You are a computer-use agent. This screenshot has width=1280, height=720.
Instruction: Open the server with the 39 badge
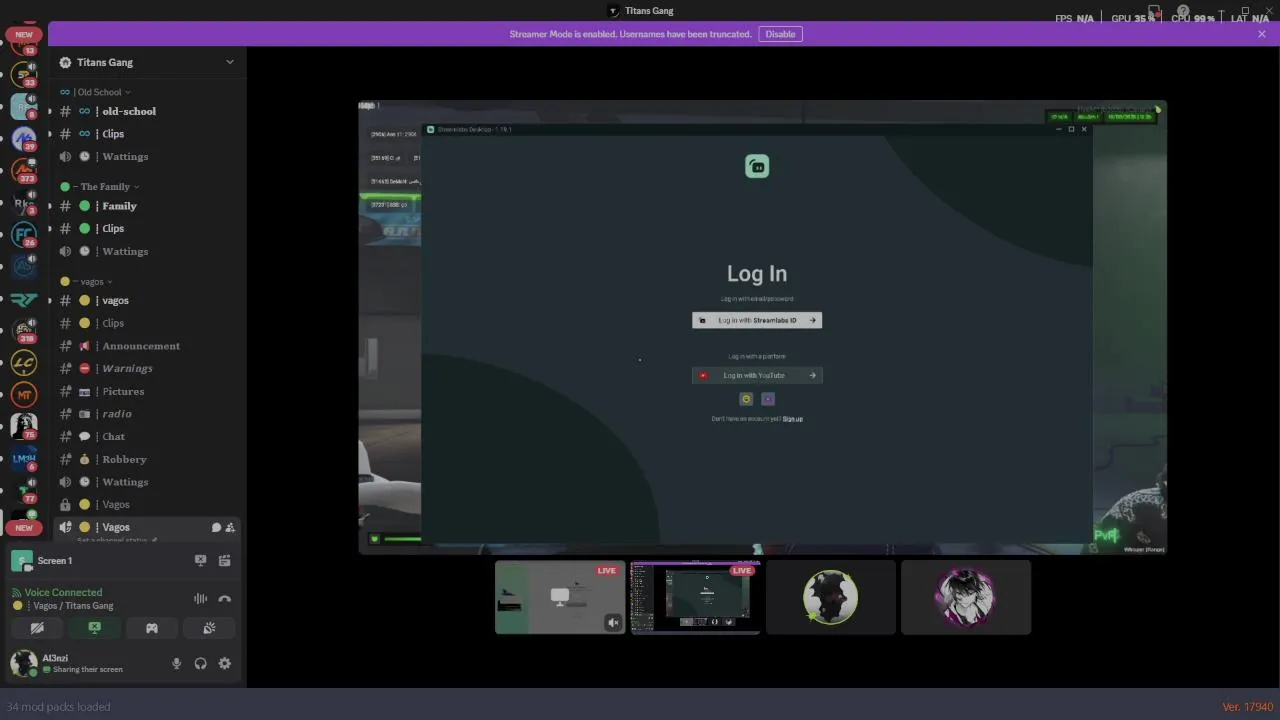24,138
